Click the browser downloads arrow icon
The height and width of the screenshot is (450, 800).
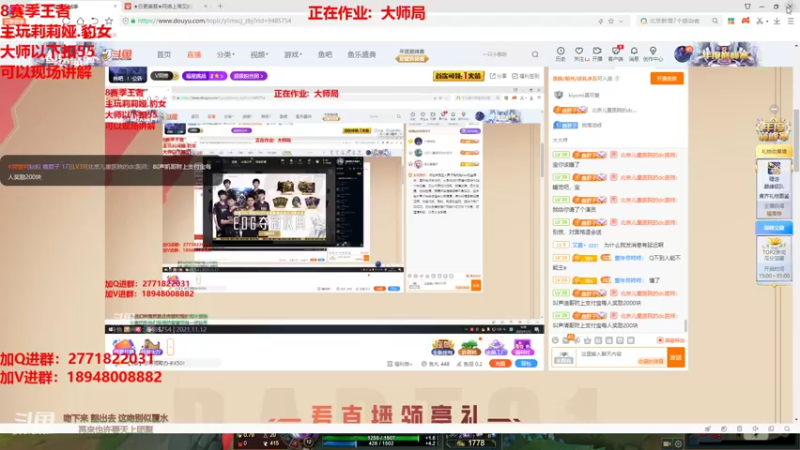click(777, 21)
